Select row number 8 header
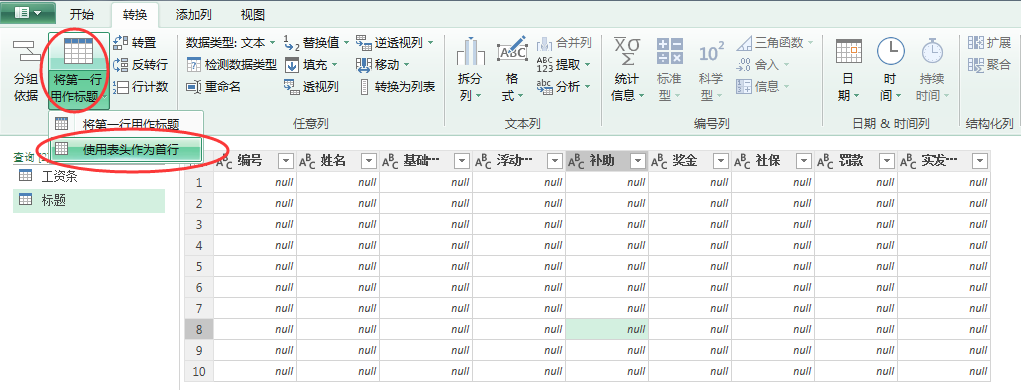This screenshot has width=1021, height=390. [199, 329]
